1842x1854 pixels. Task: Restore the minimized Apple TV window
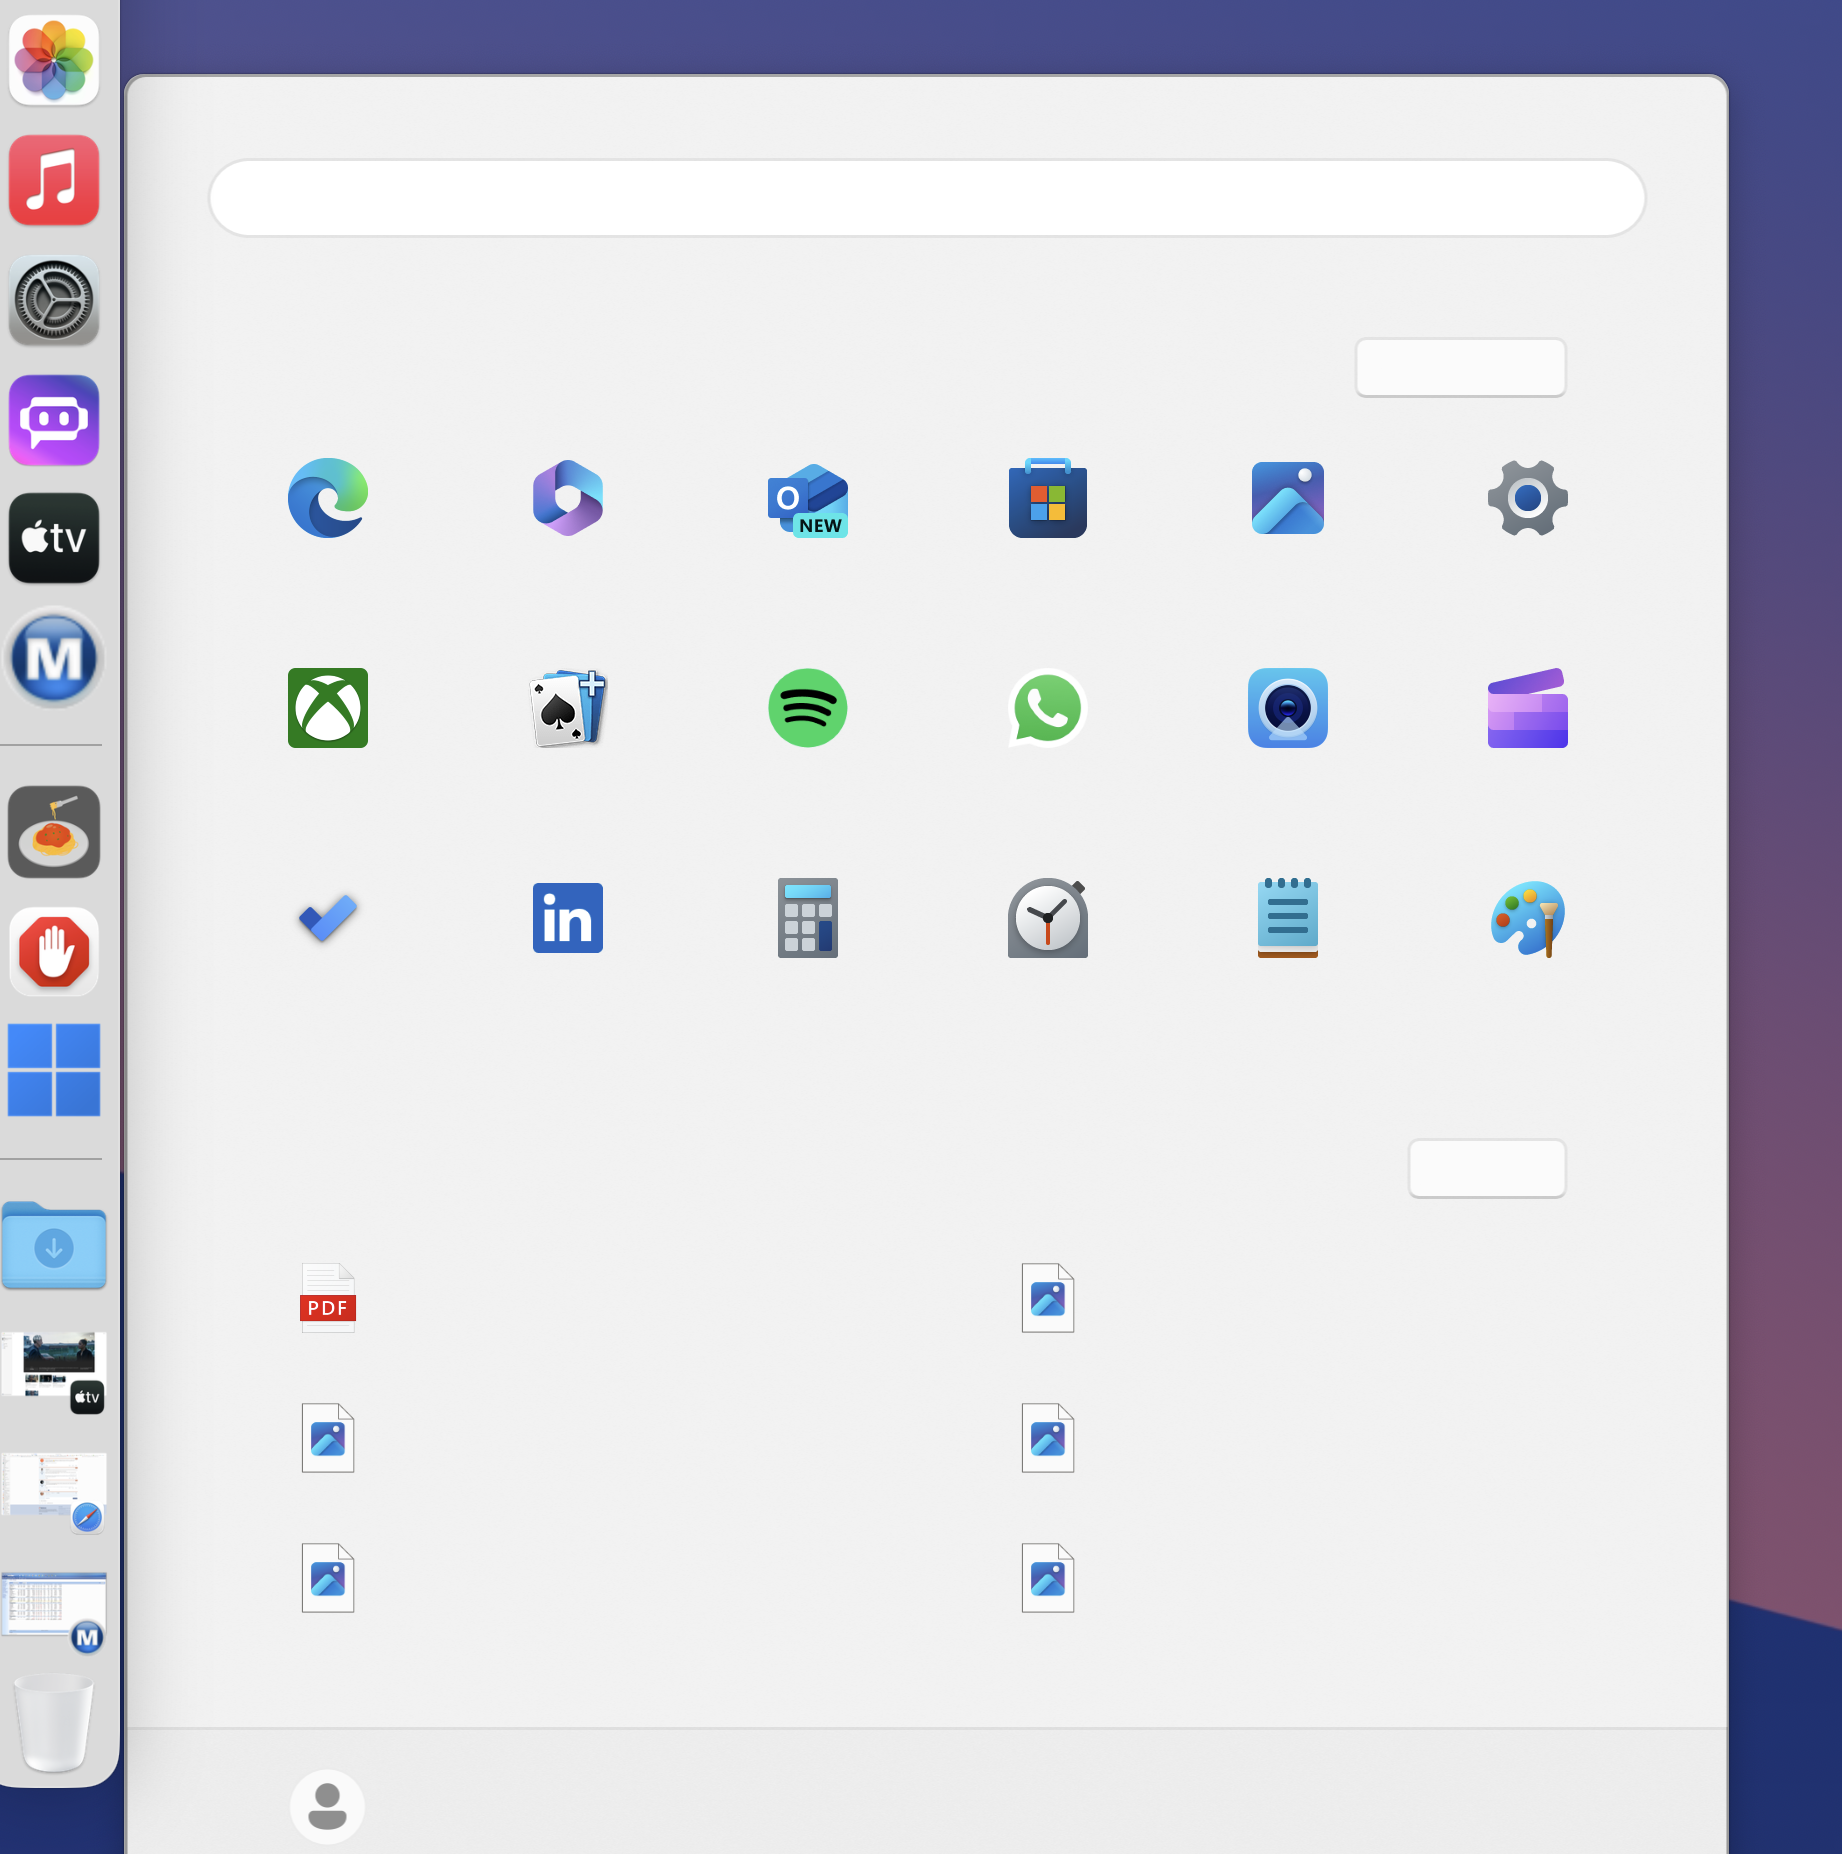pos(54,1371)
